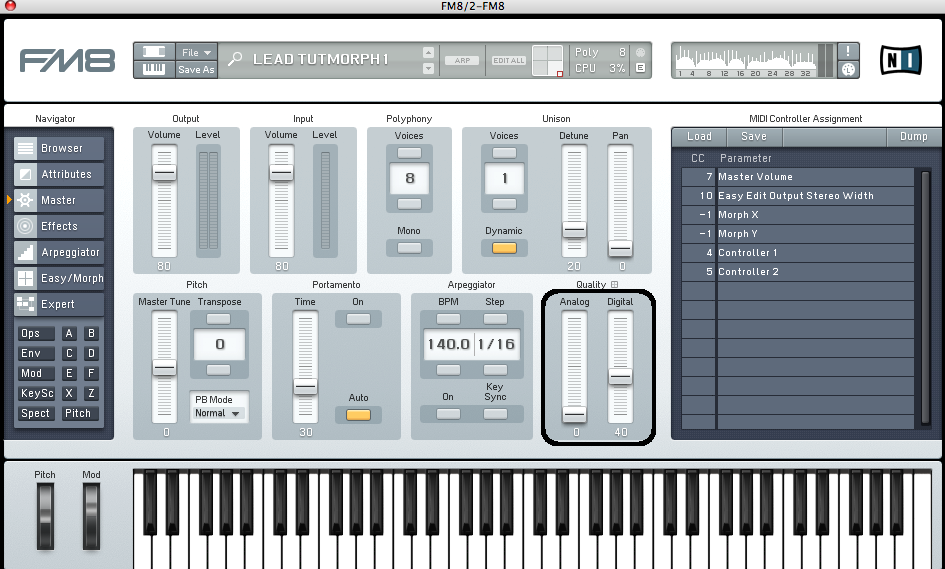Increase Arpeggiator BPM with the upper button

pos(448,318)
